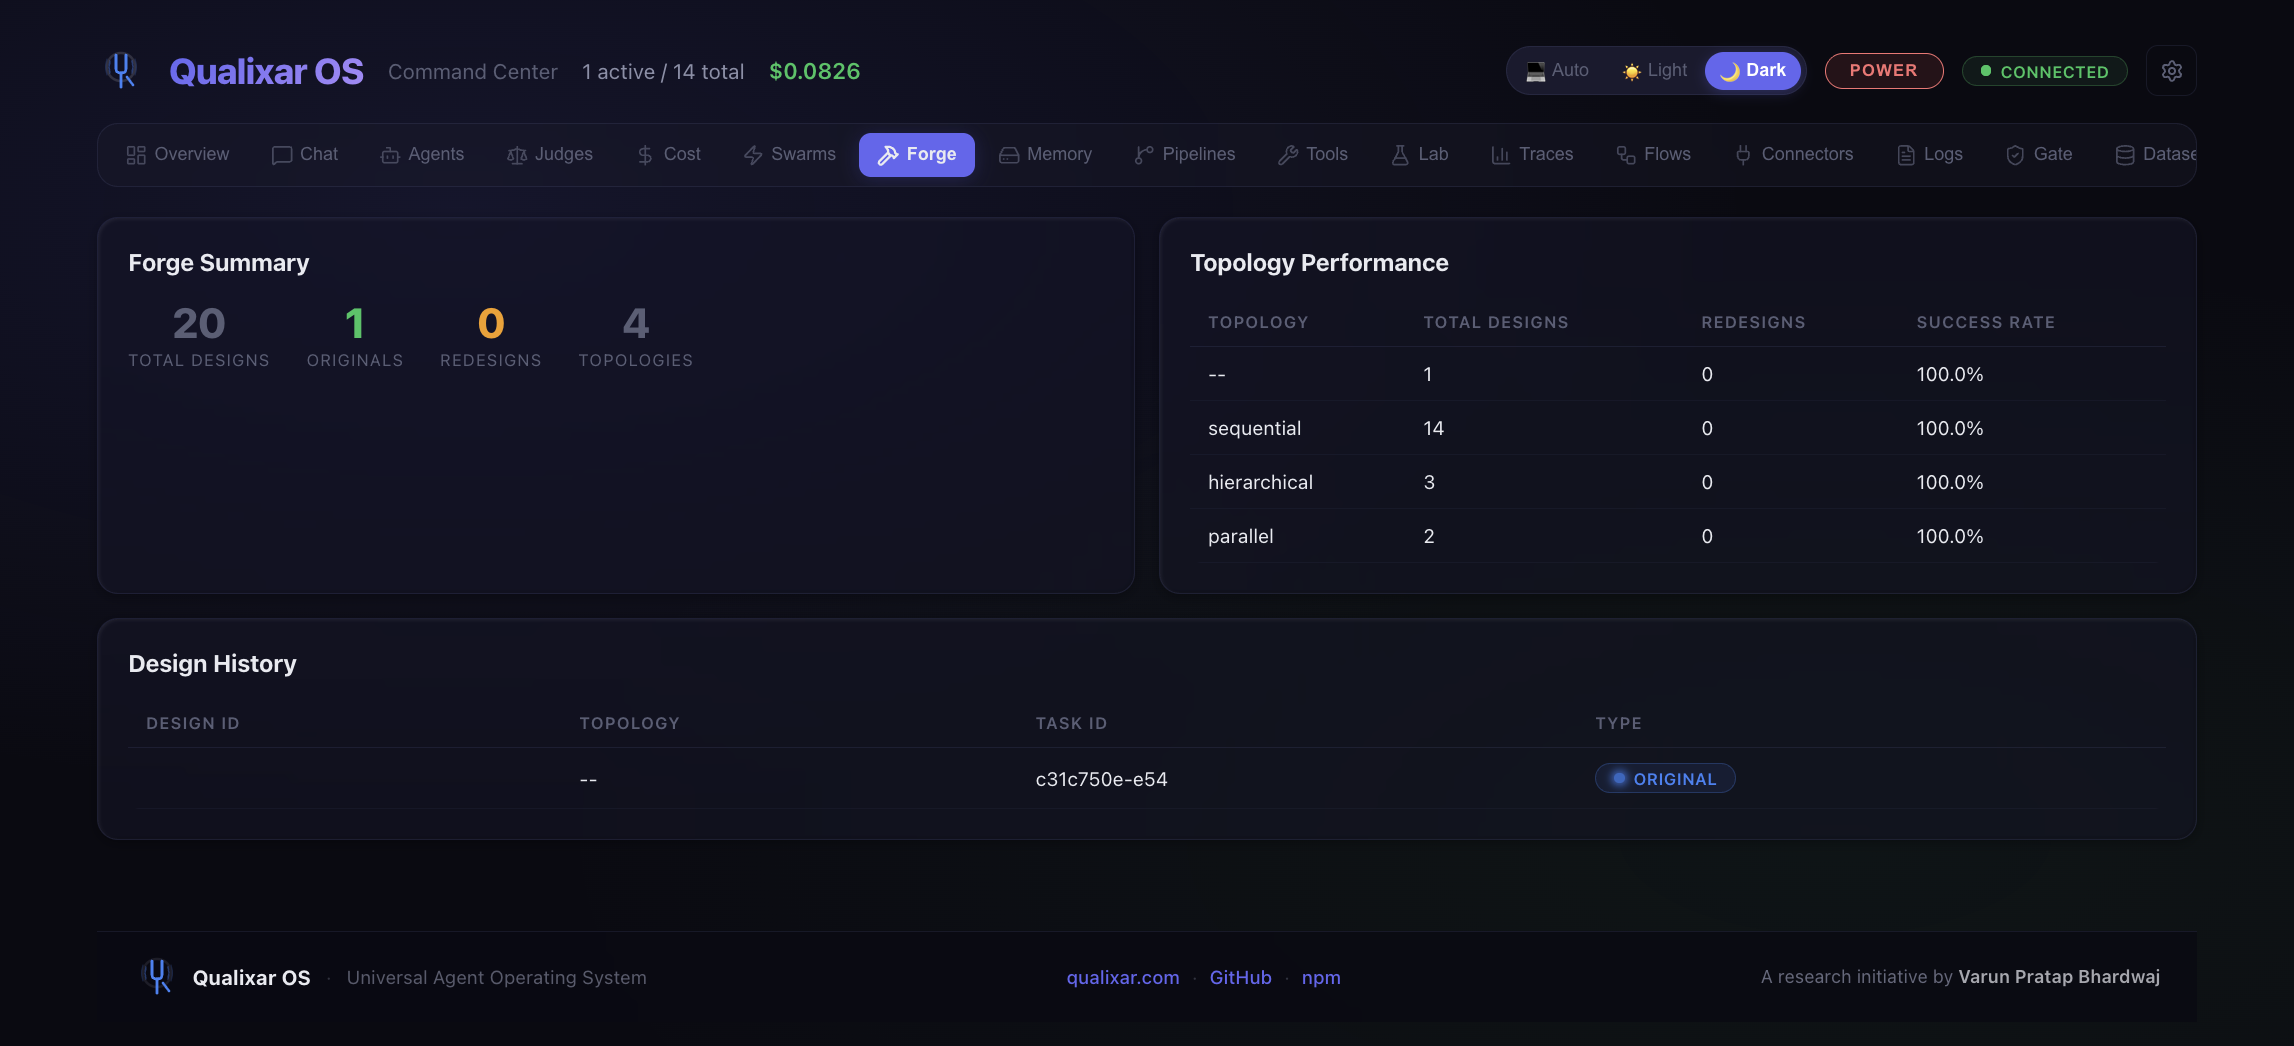
Task: Click the Logs document icon
Action: (x=1906, y=155)
